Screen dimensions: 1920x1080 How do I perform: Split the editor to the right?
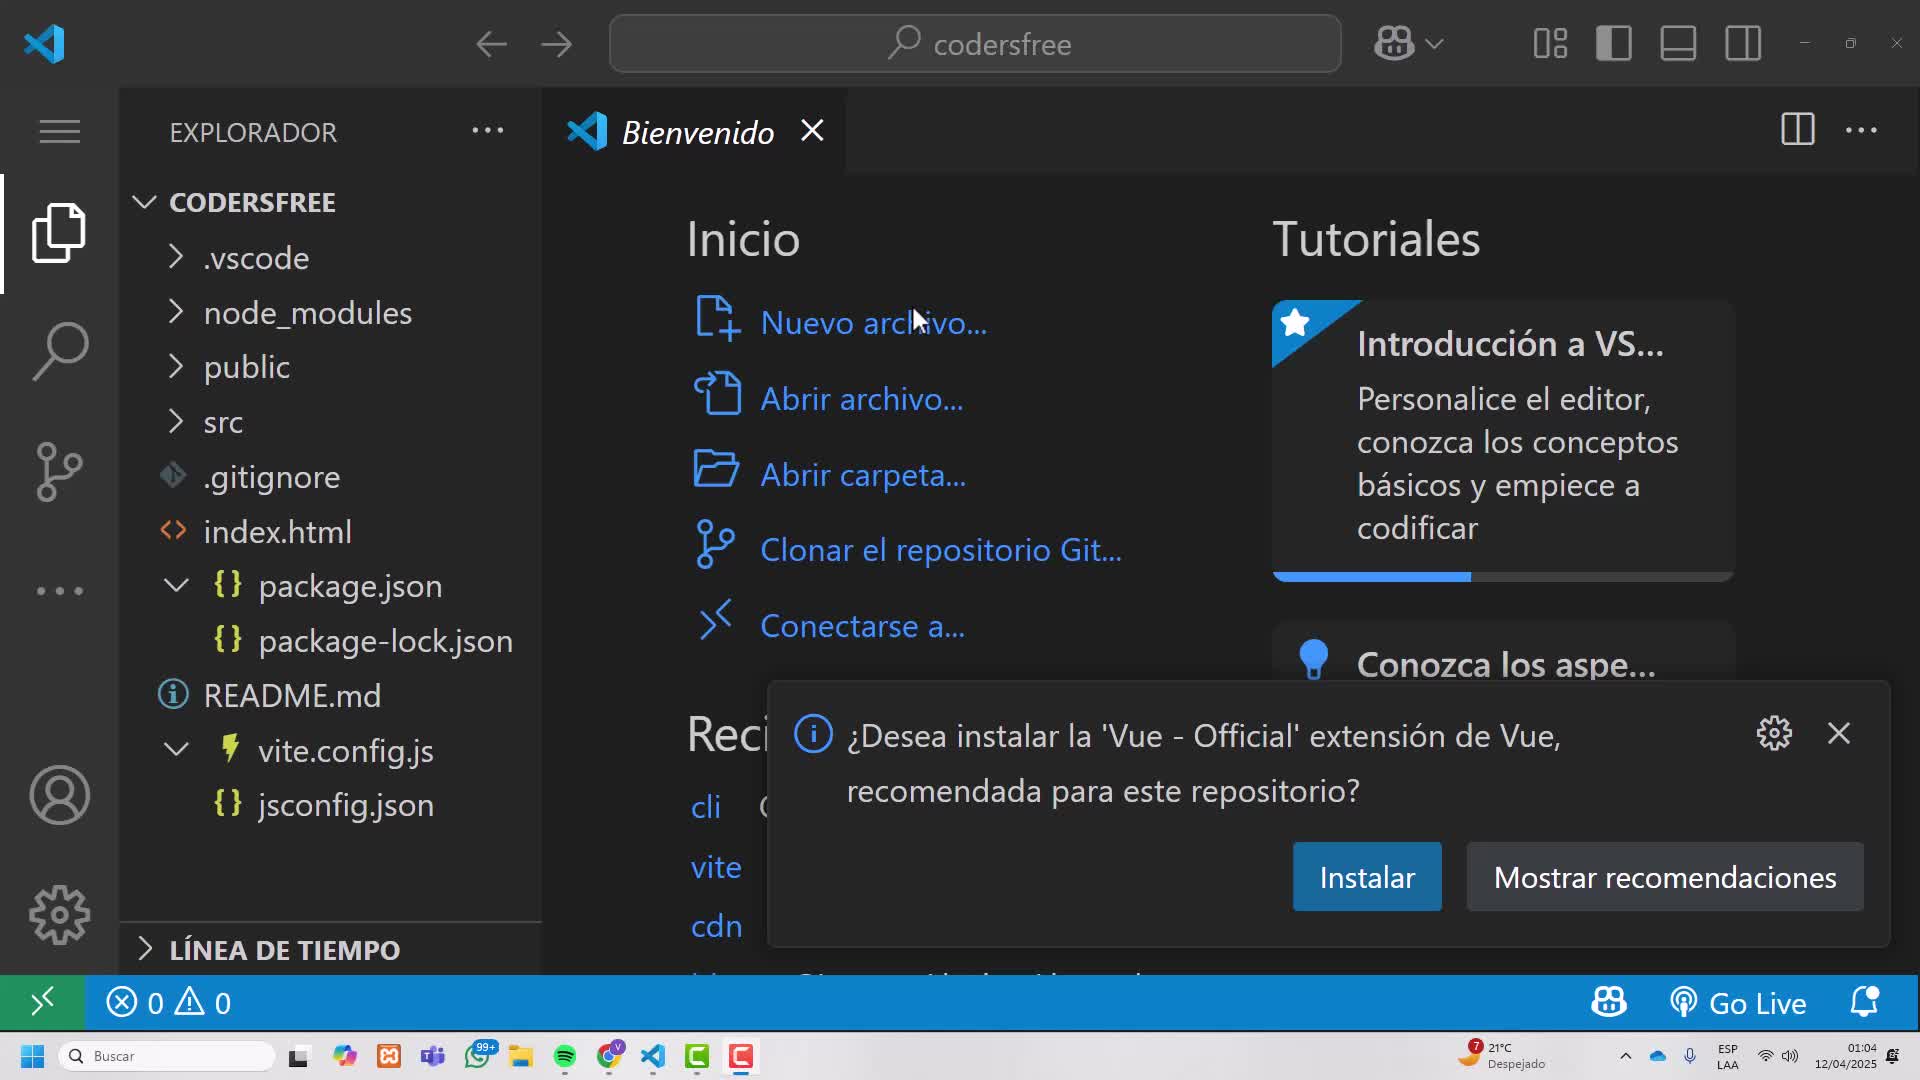click(x=1798, y=130)
